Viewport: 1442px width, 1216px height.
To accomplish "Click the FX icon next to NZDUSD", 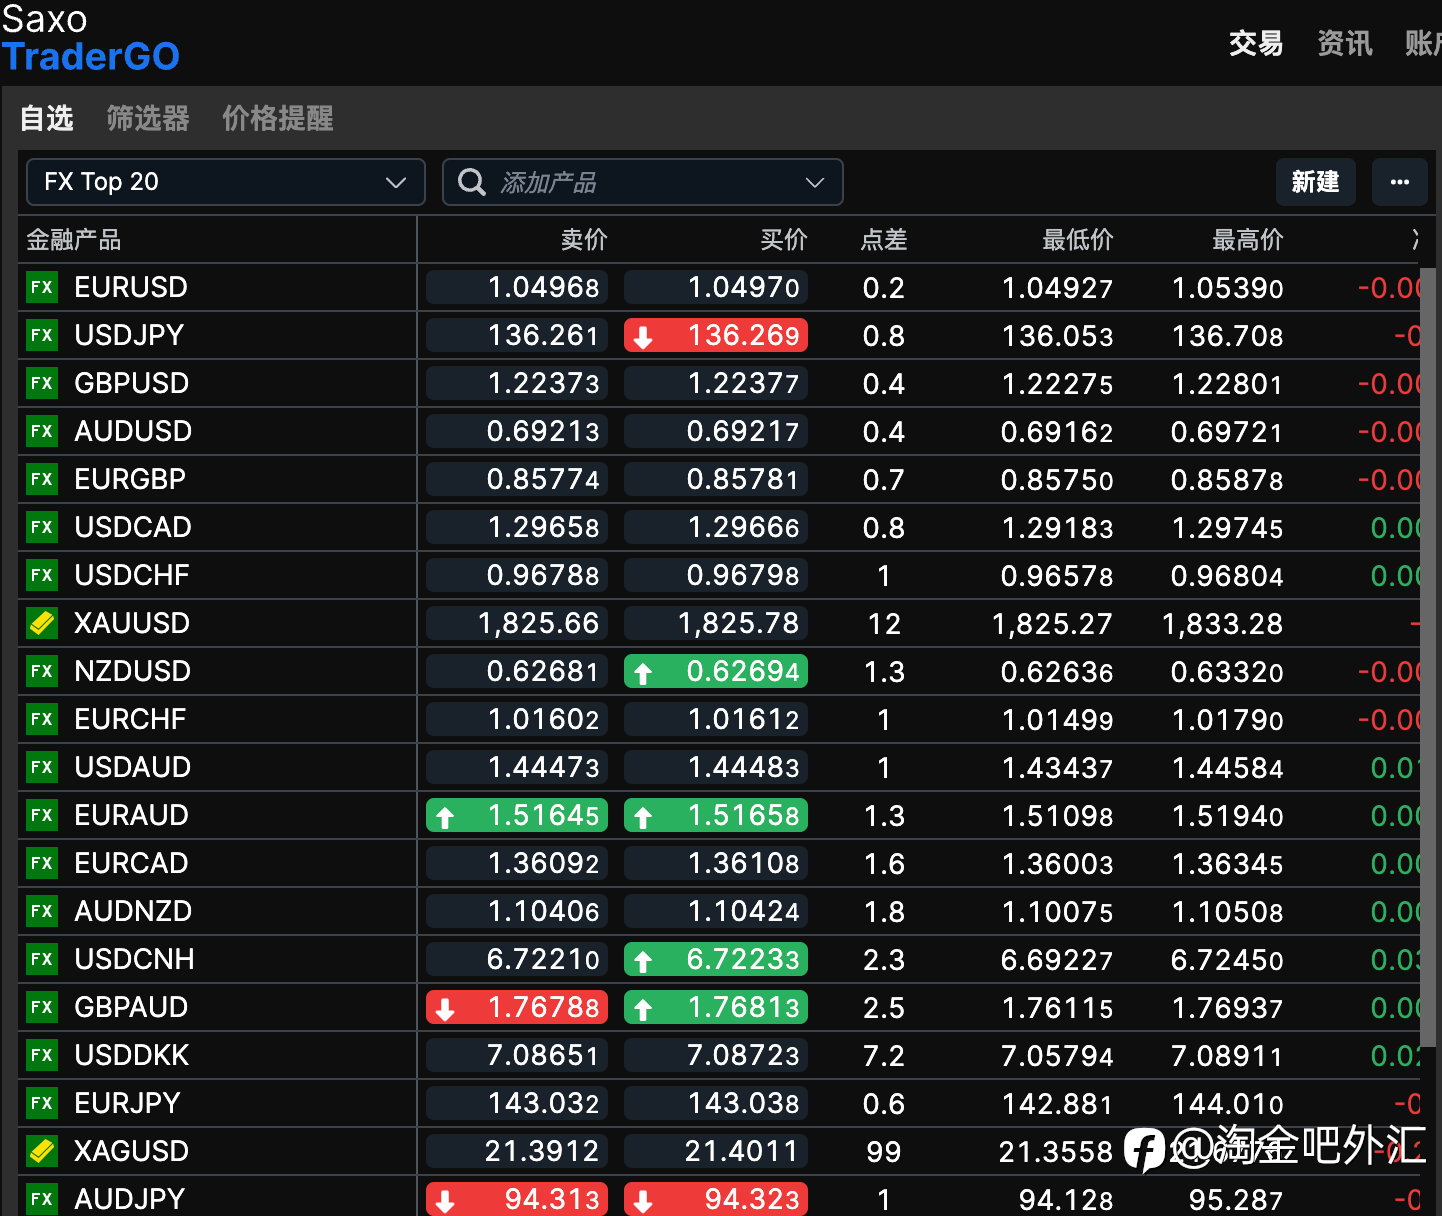I will 42,671.
